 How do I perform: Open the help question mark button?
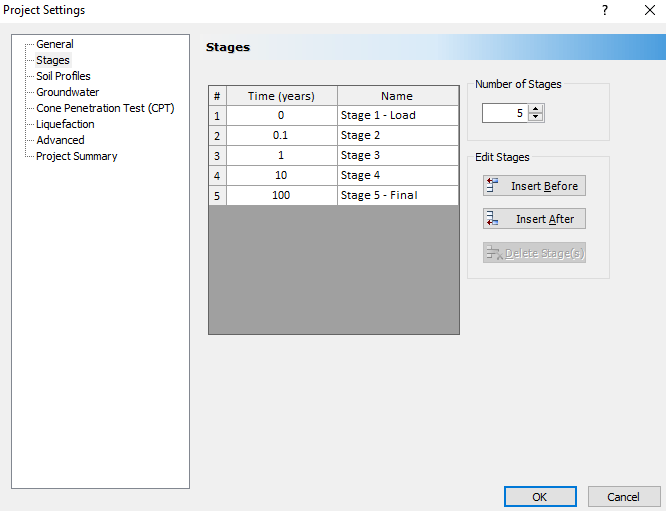tap(605, 10)
